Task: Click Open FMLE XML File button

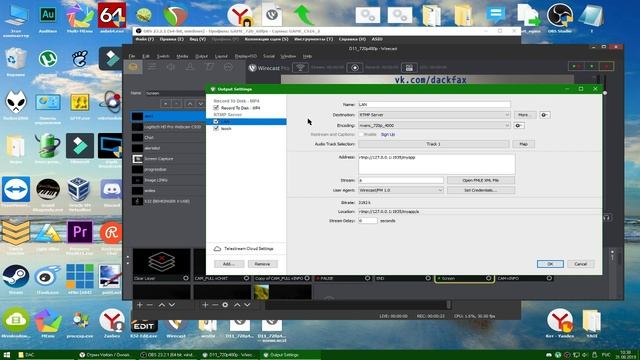Action: pos(481,180)
